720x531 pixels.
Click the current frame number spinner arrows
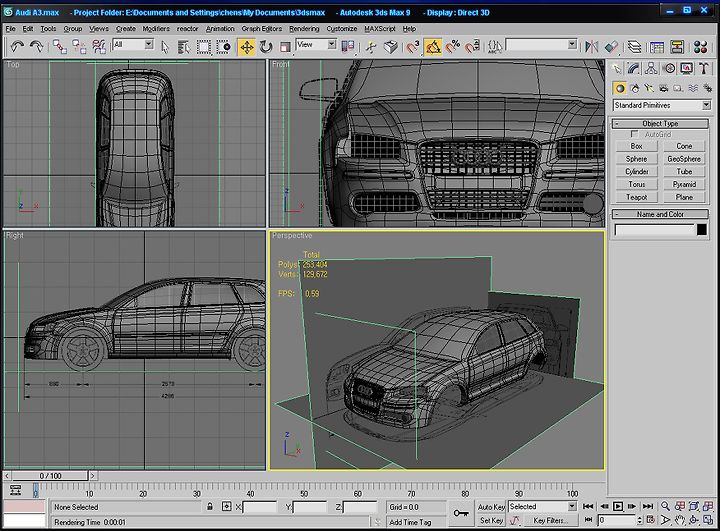[640, 520]
